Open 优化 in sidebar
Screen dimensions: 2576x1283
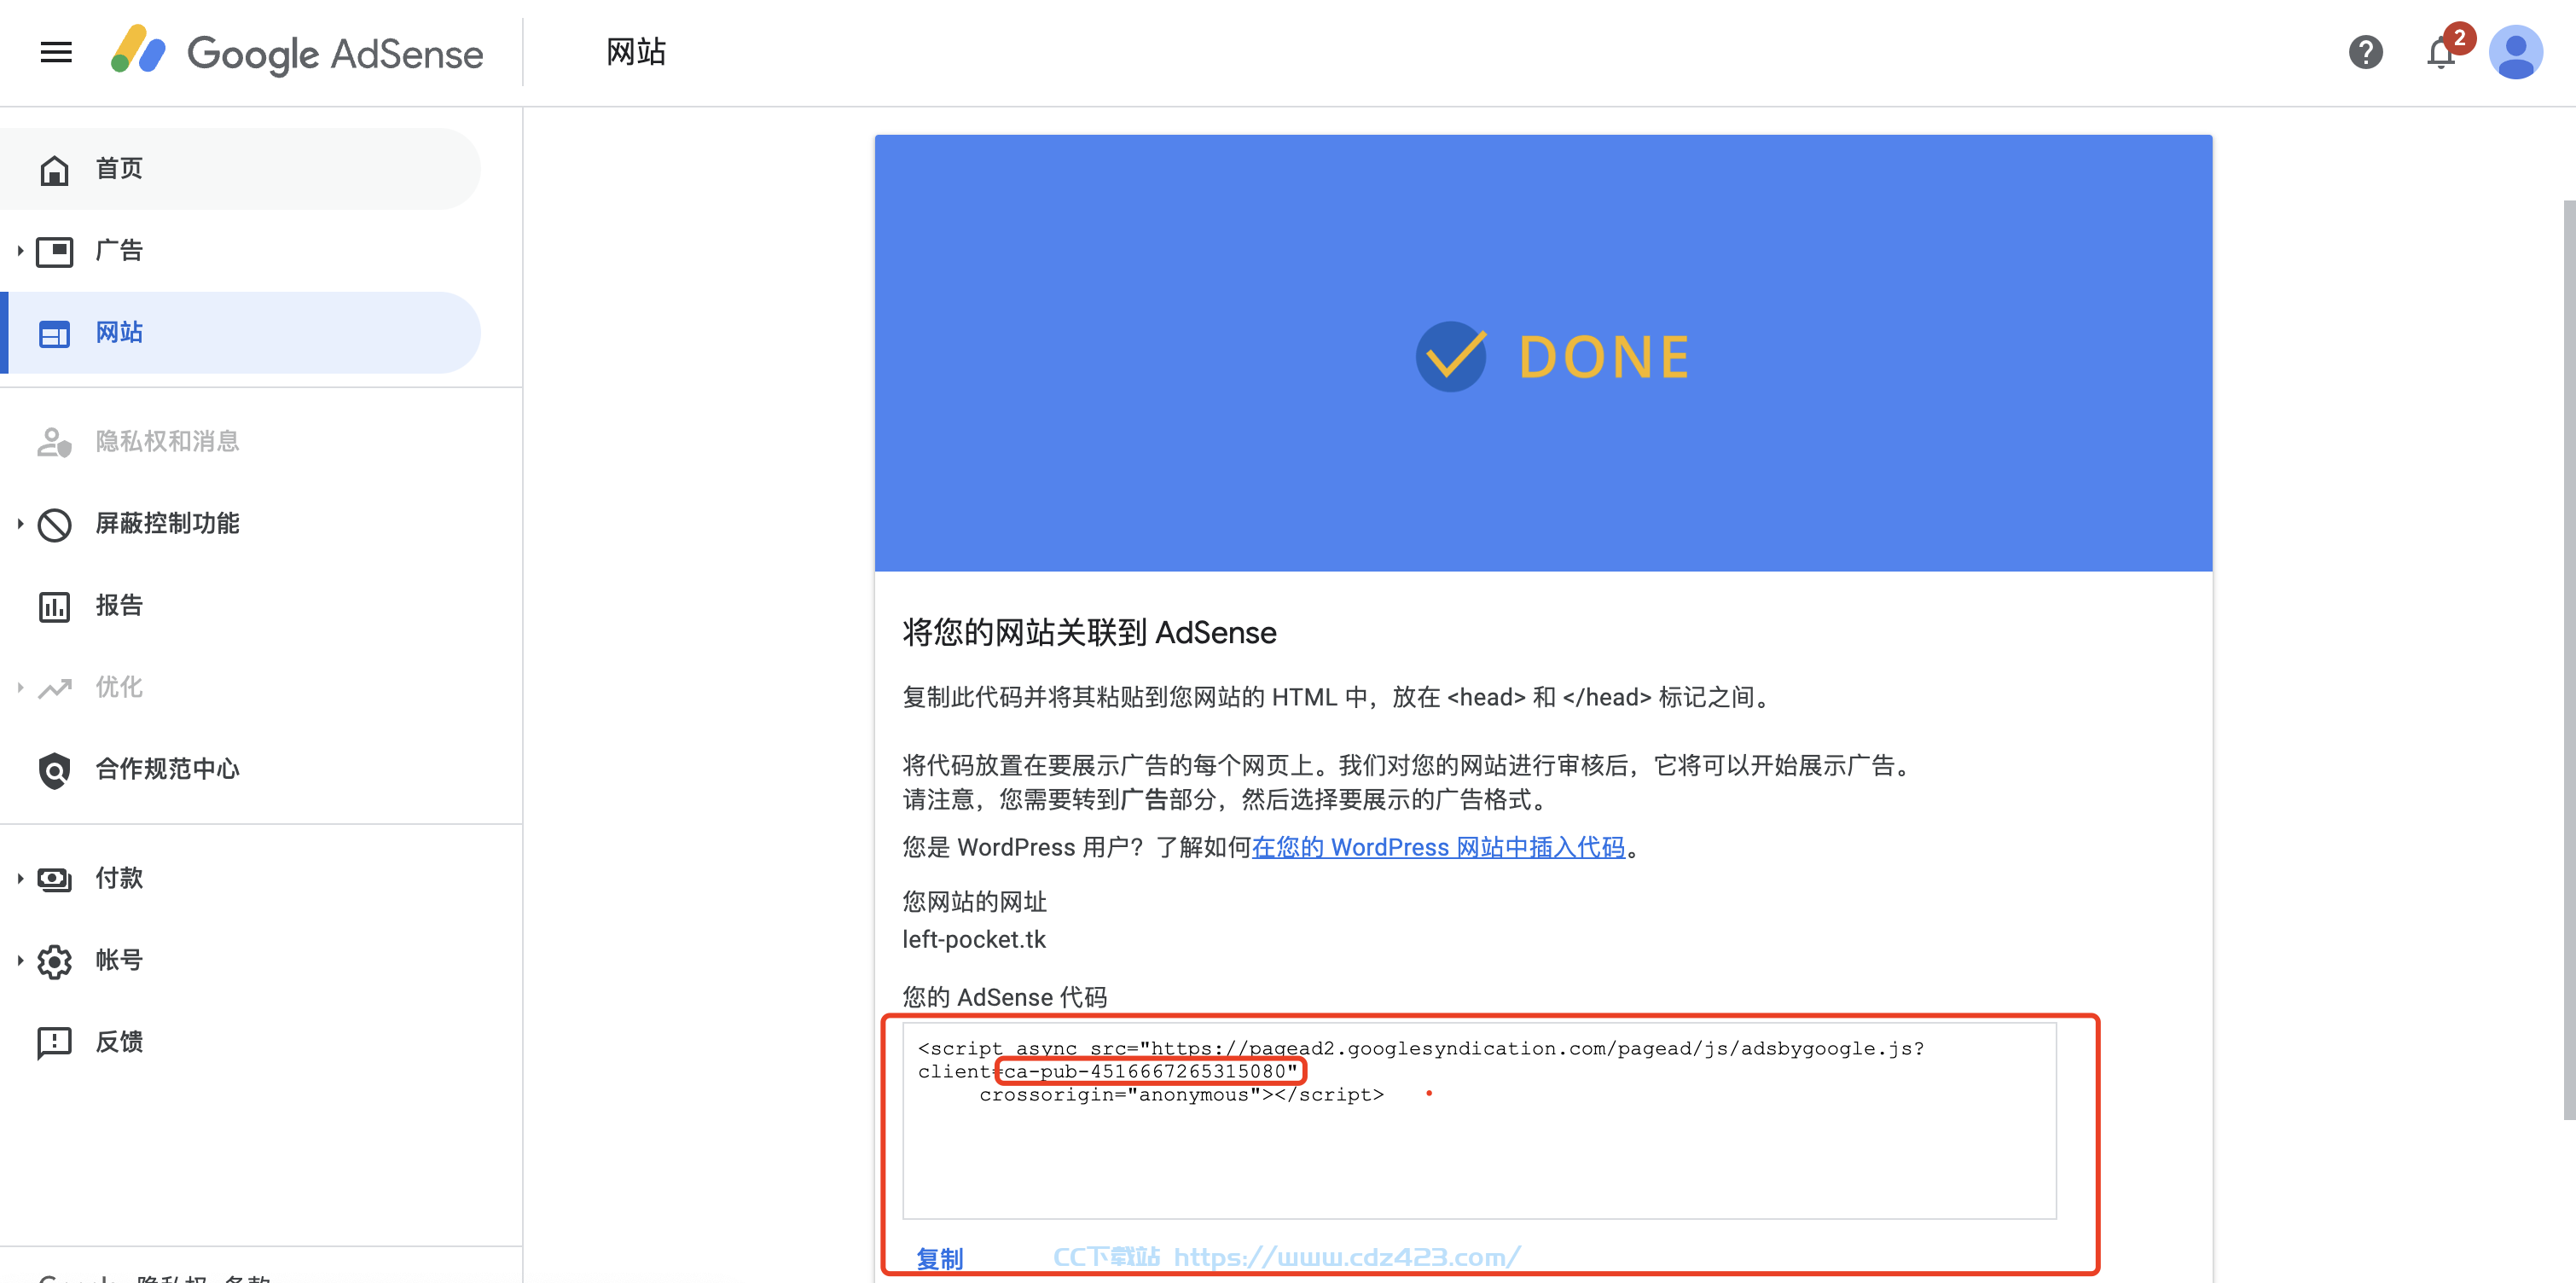click(240, 688)
